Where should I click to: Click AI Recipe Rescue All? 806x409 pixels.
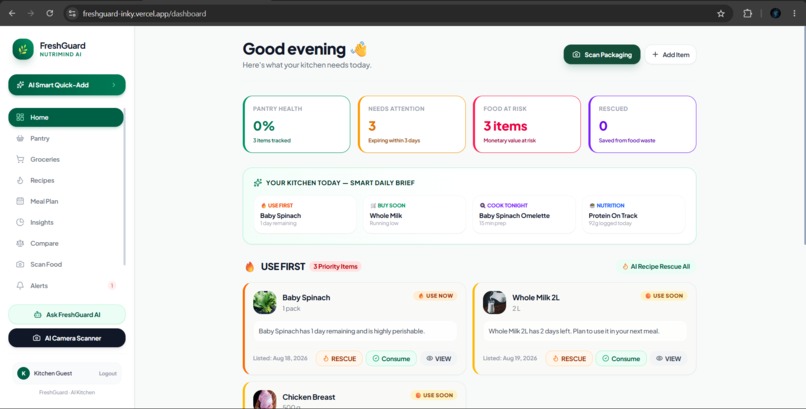656,267
